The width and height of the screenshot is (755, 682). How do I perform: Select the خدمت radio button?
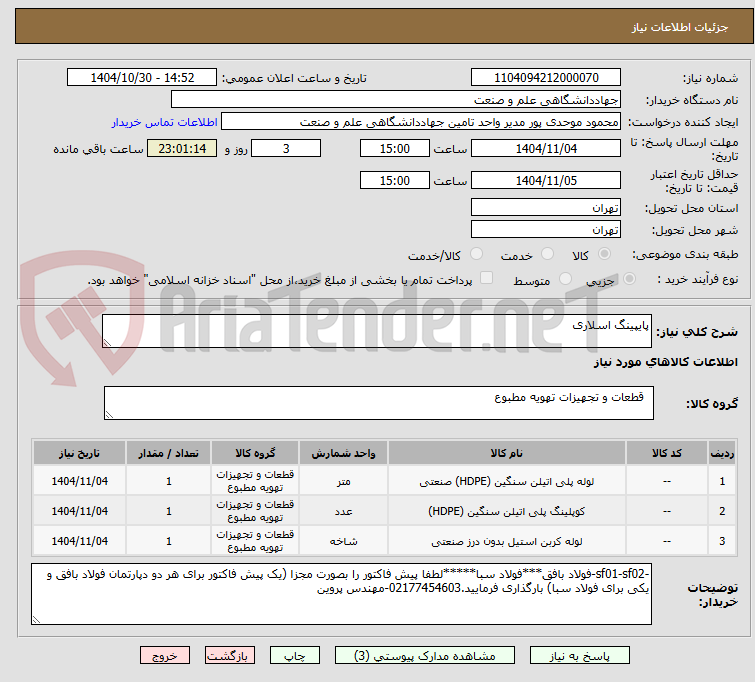(x=547, y=254)
